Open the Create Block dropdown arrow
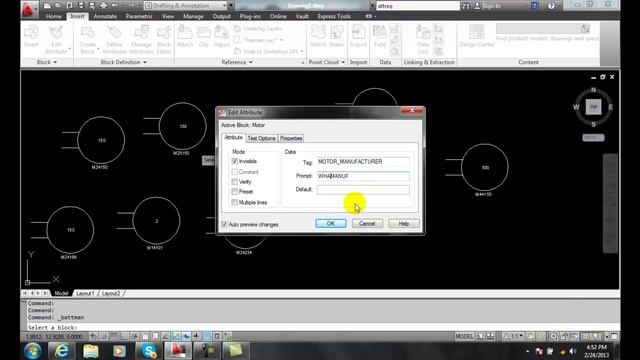 [x=98, y=49]
